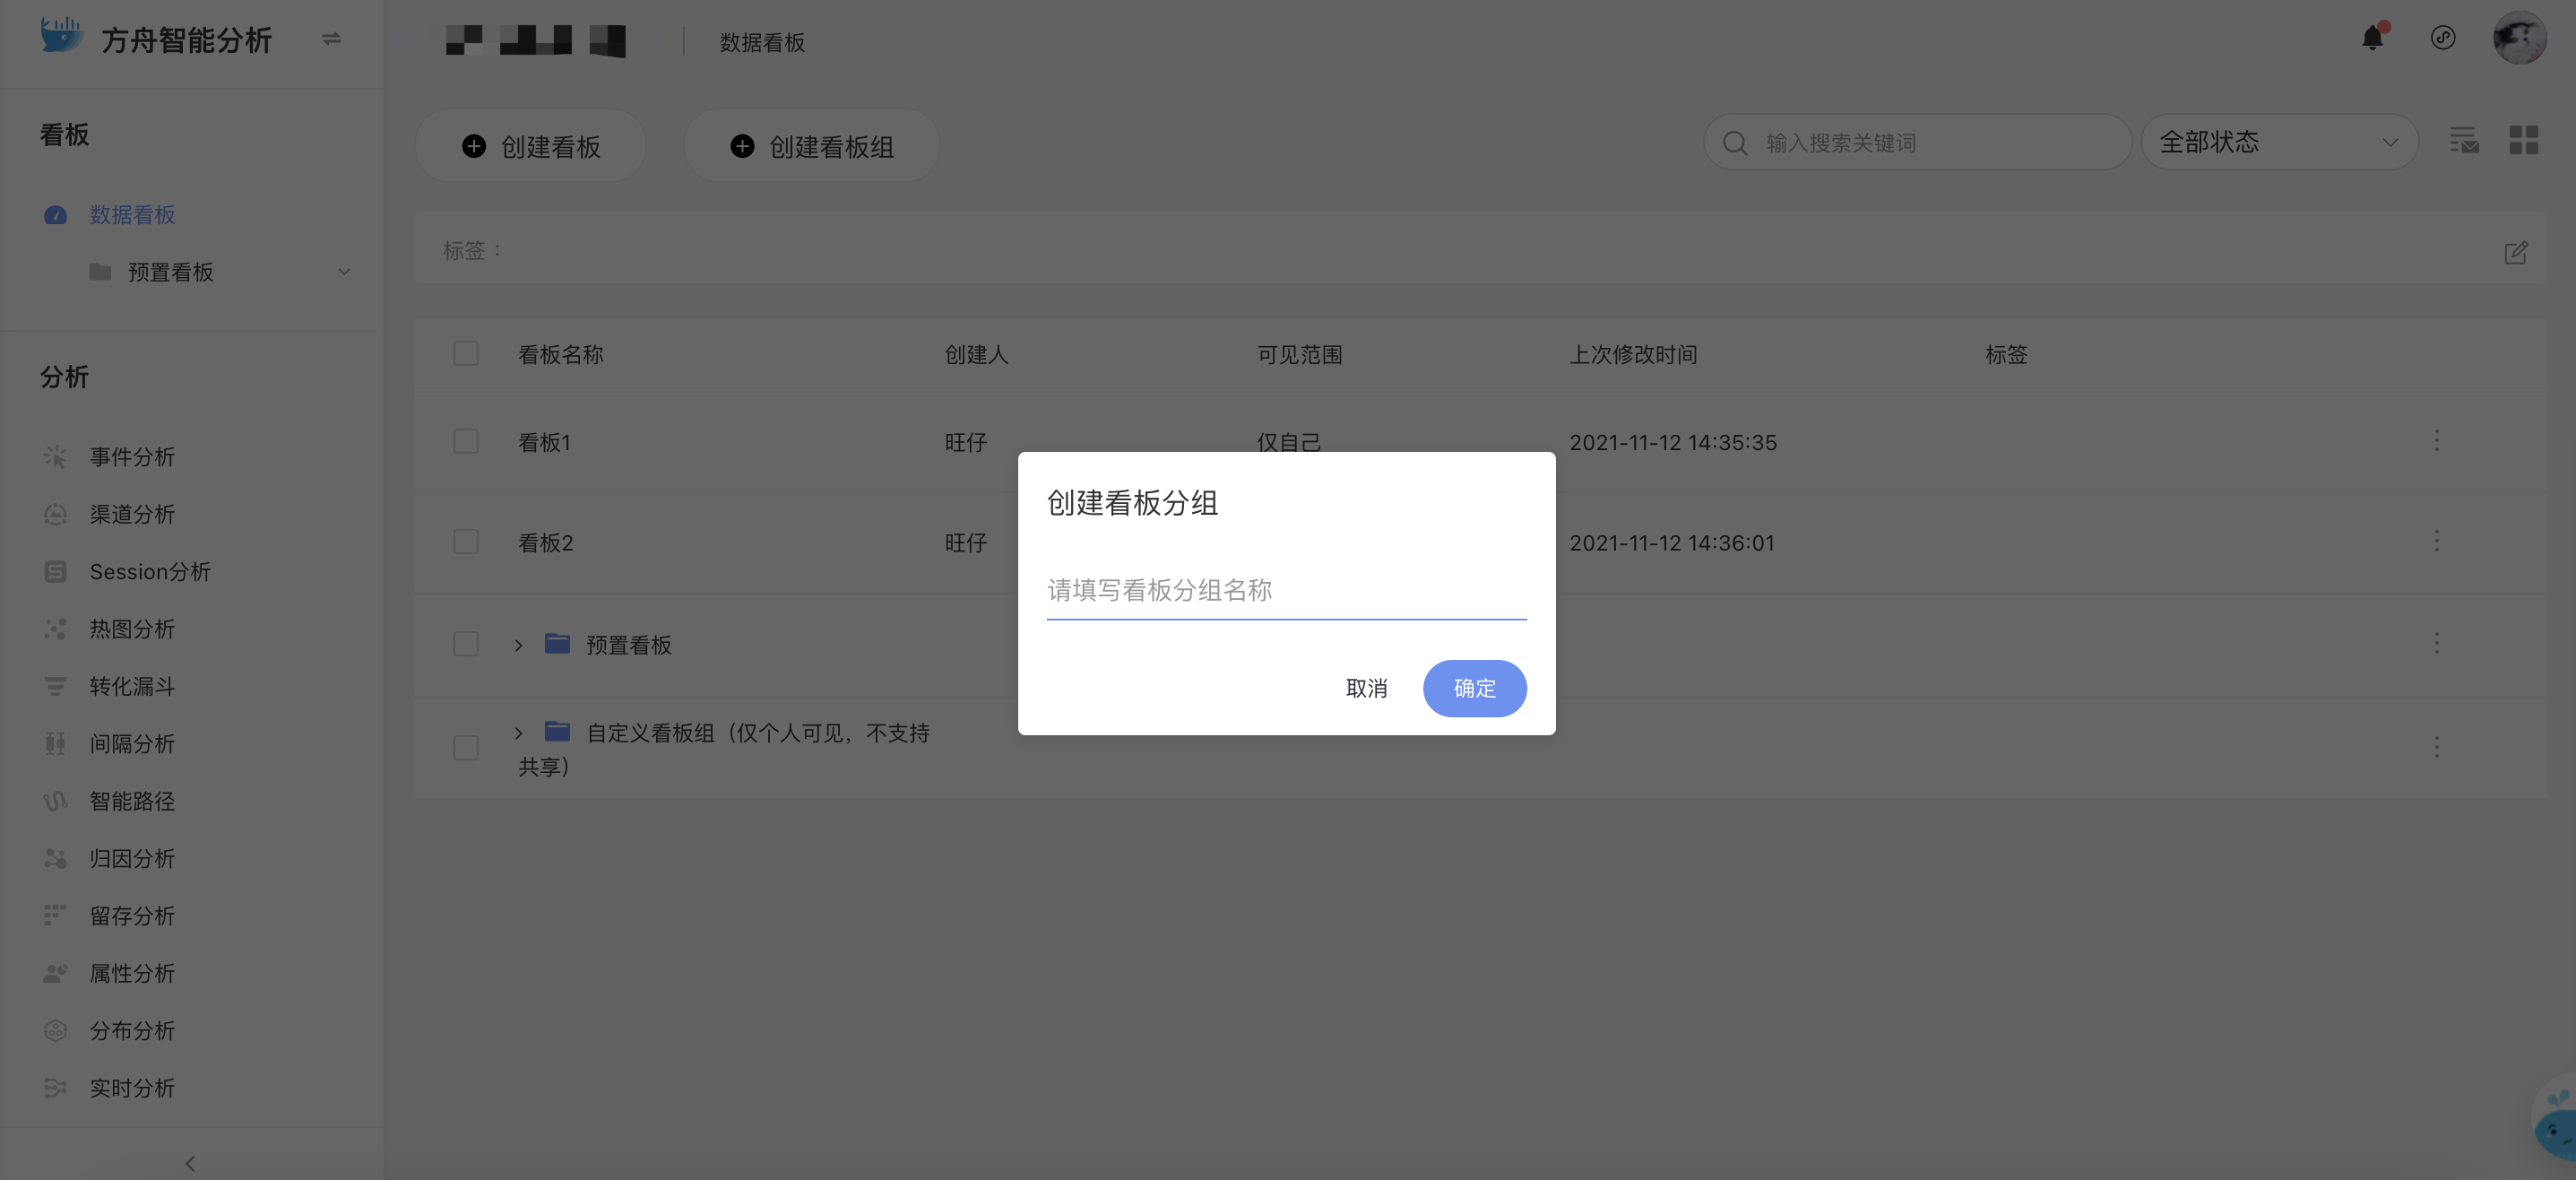Open the user avatar menu

coord(2519,38)
